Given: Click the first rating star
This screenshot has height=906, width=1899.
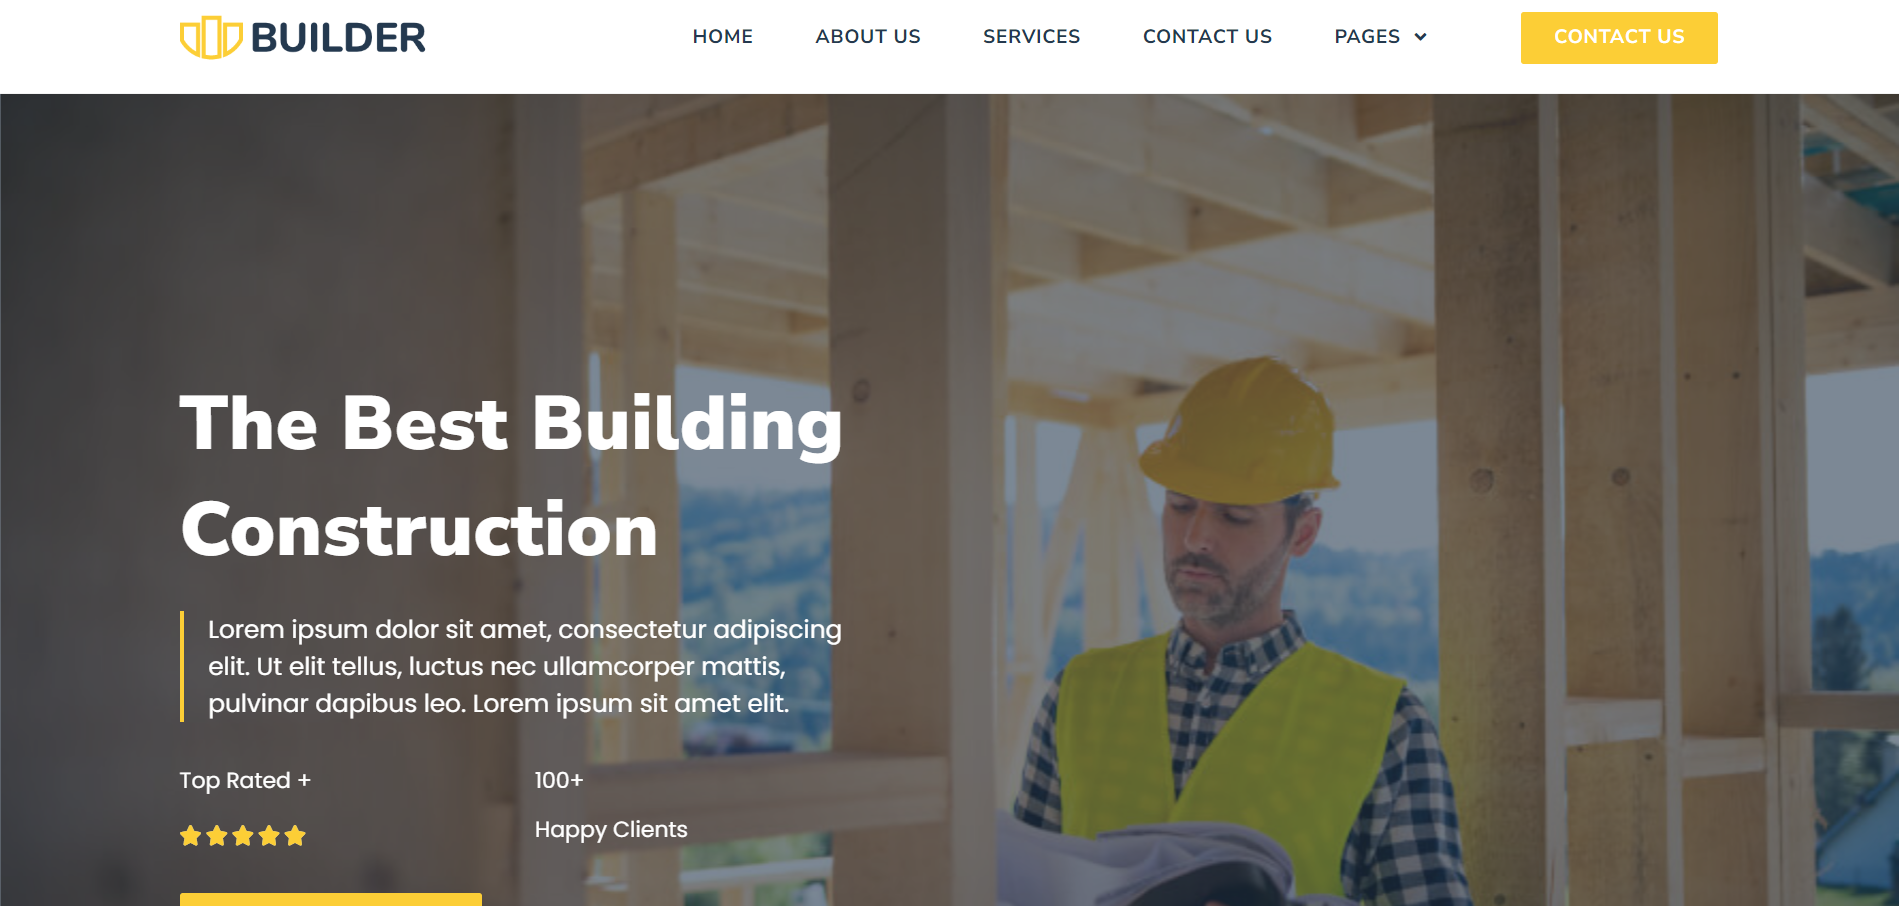Looking at the screenshot, I should [x=191, y=836].
